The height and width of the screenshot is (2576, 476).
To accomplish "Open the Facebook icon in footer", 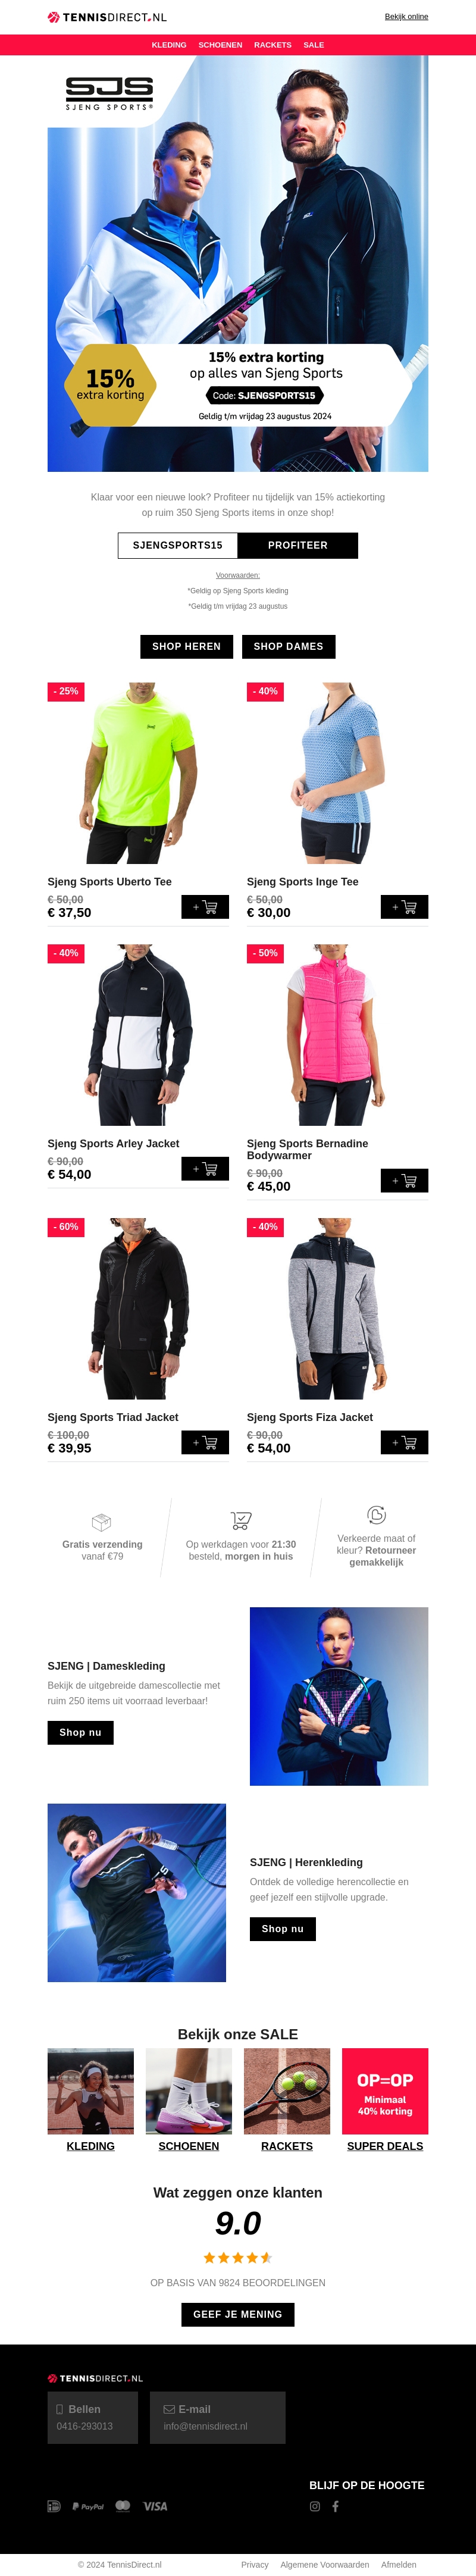I will 336,2506.
